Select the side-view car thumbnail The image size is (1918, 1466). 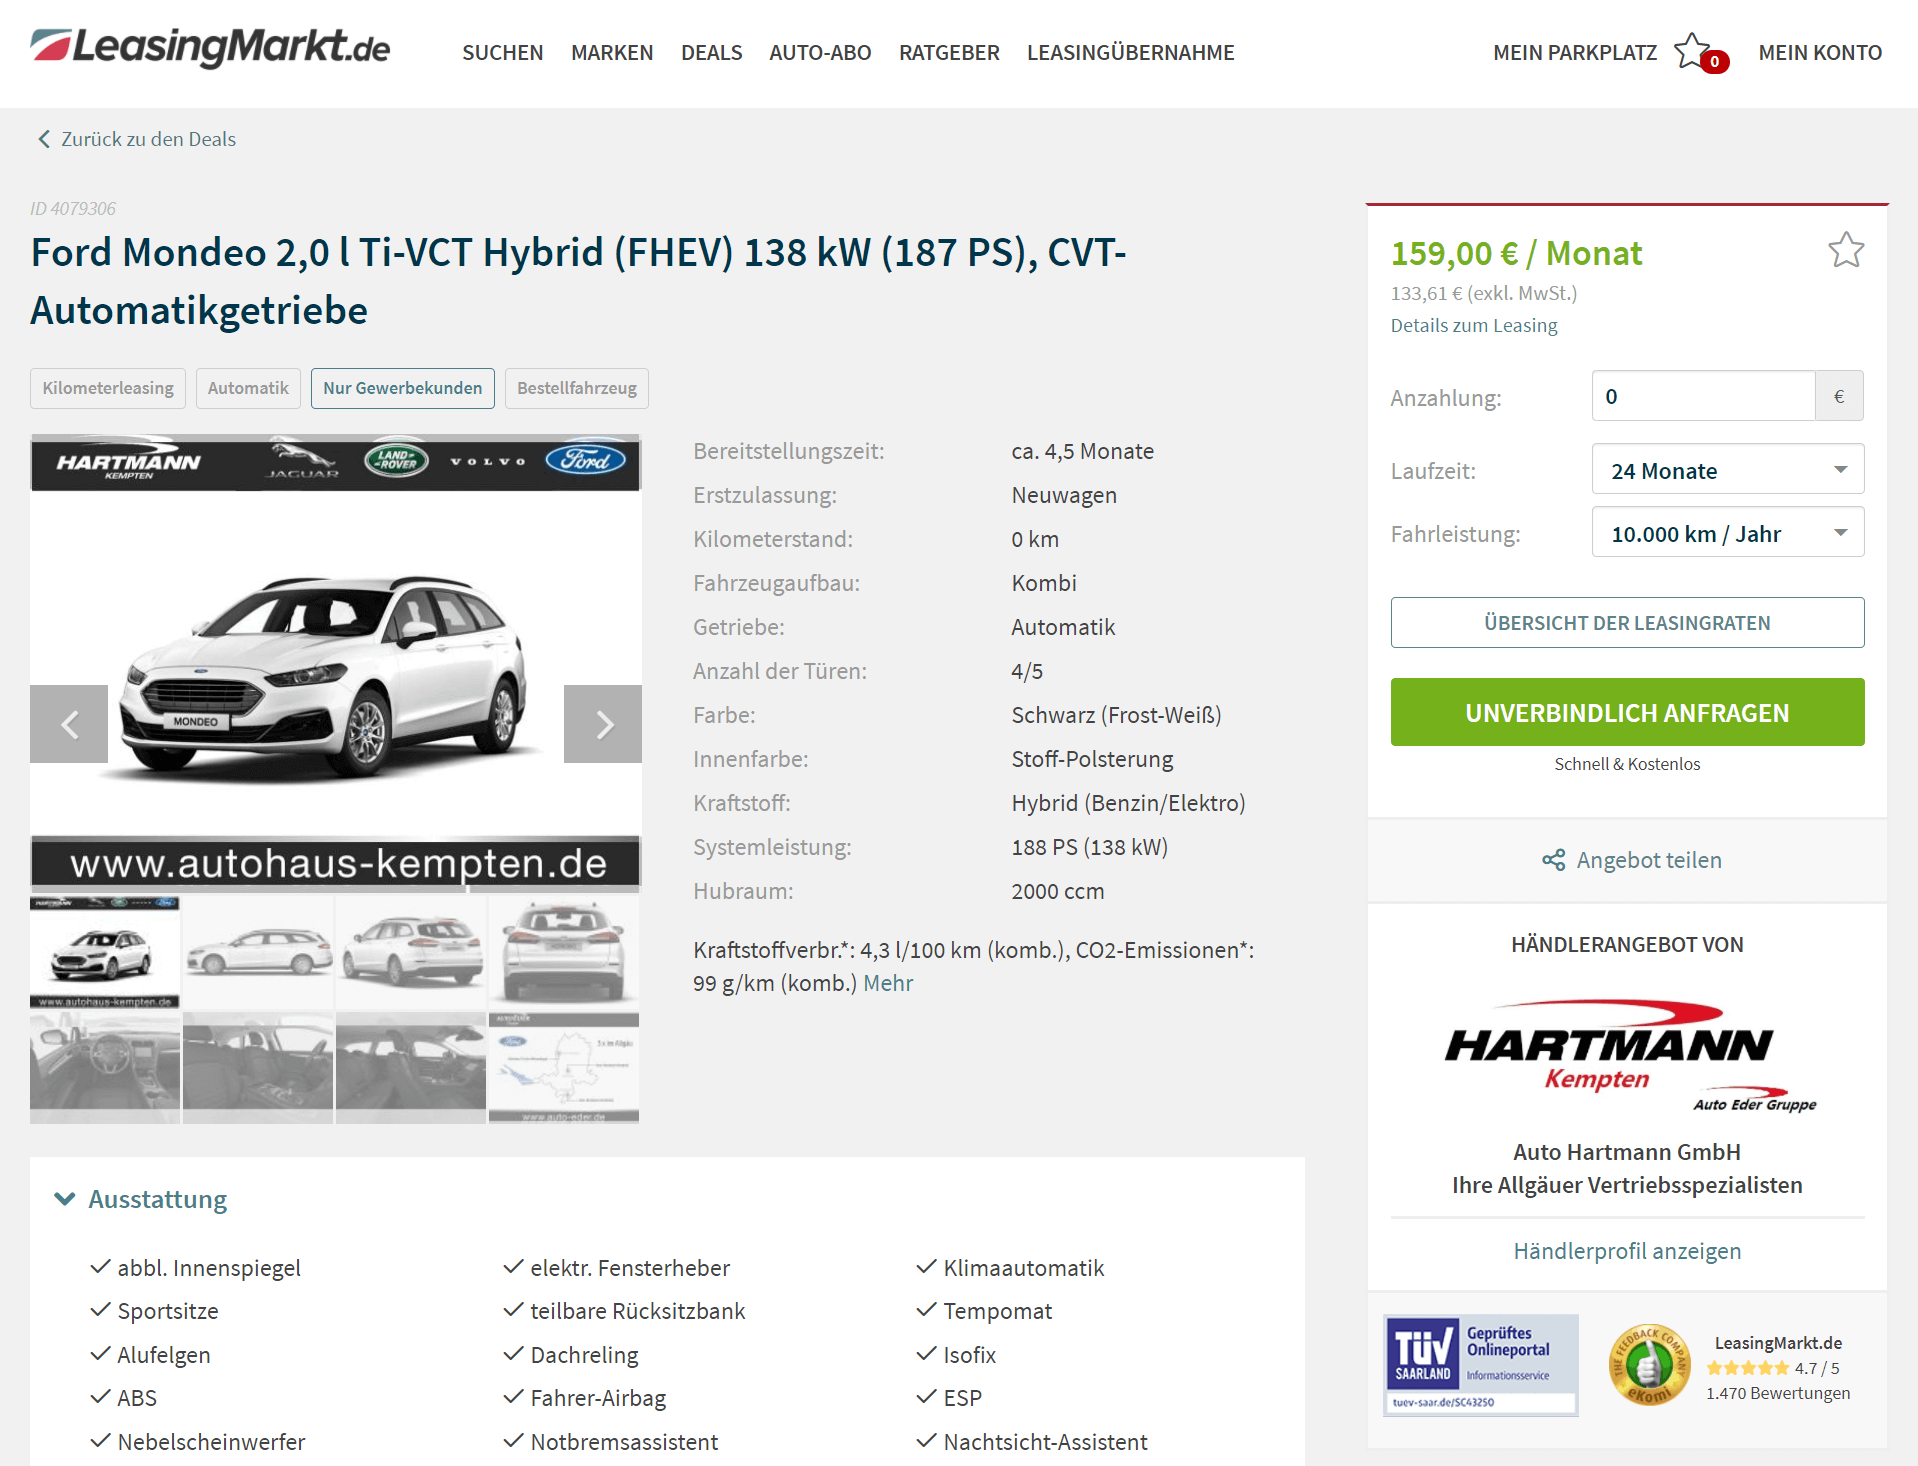point(258,952)
